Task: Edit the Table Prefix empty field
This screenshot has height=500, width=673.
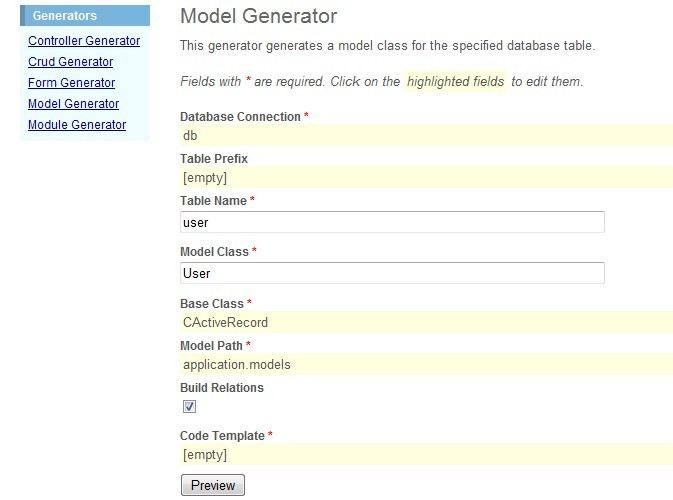Action: click(426, 178)
